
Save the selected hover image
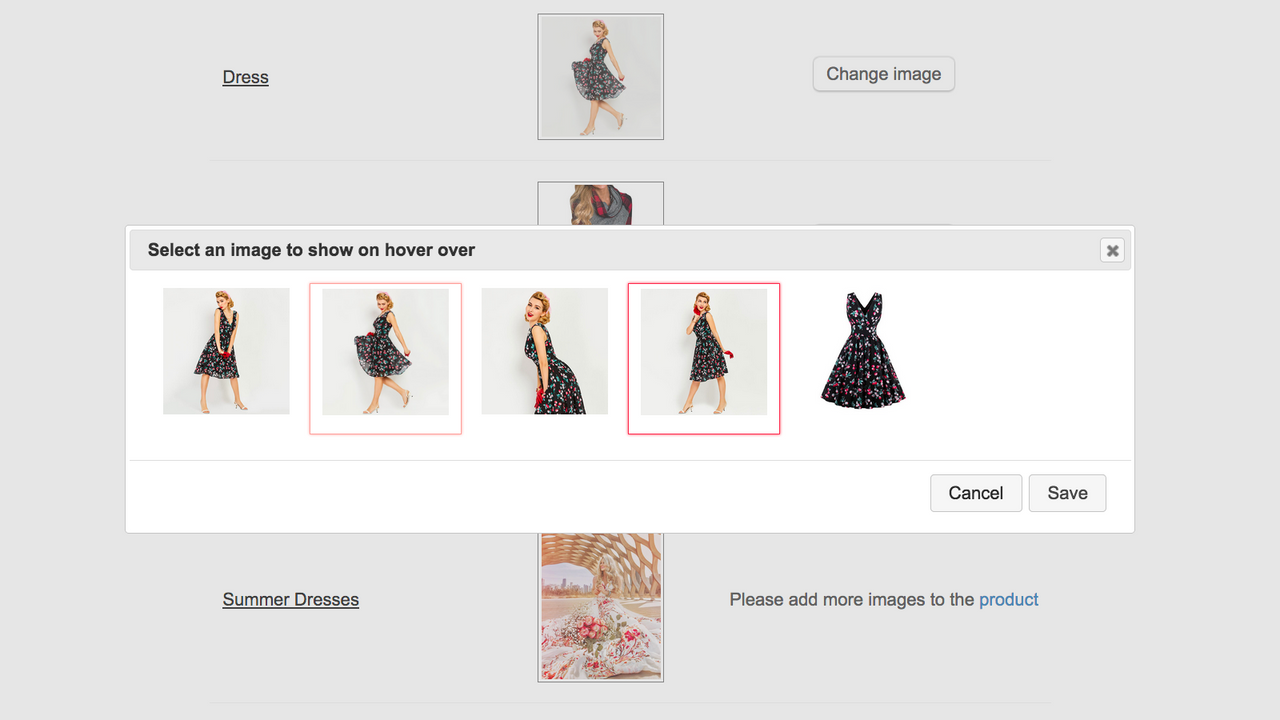click(1067, 492)
